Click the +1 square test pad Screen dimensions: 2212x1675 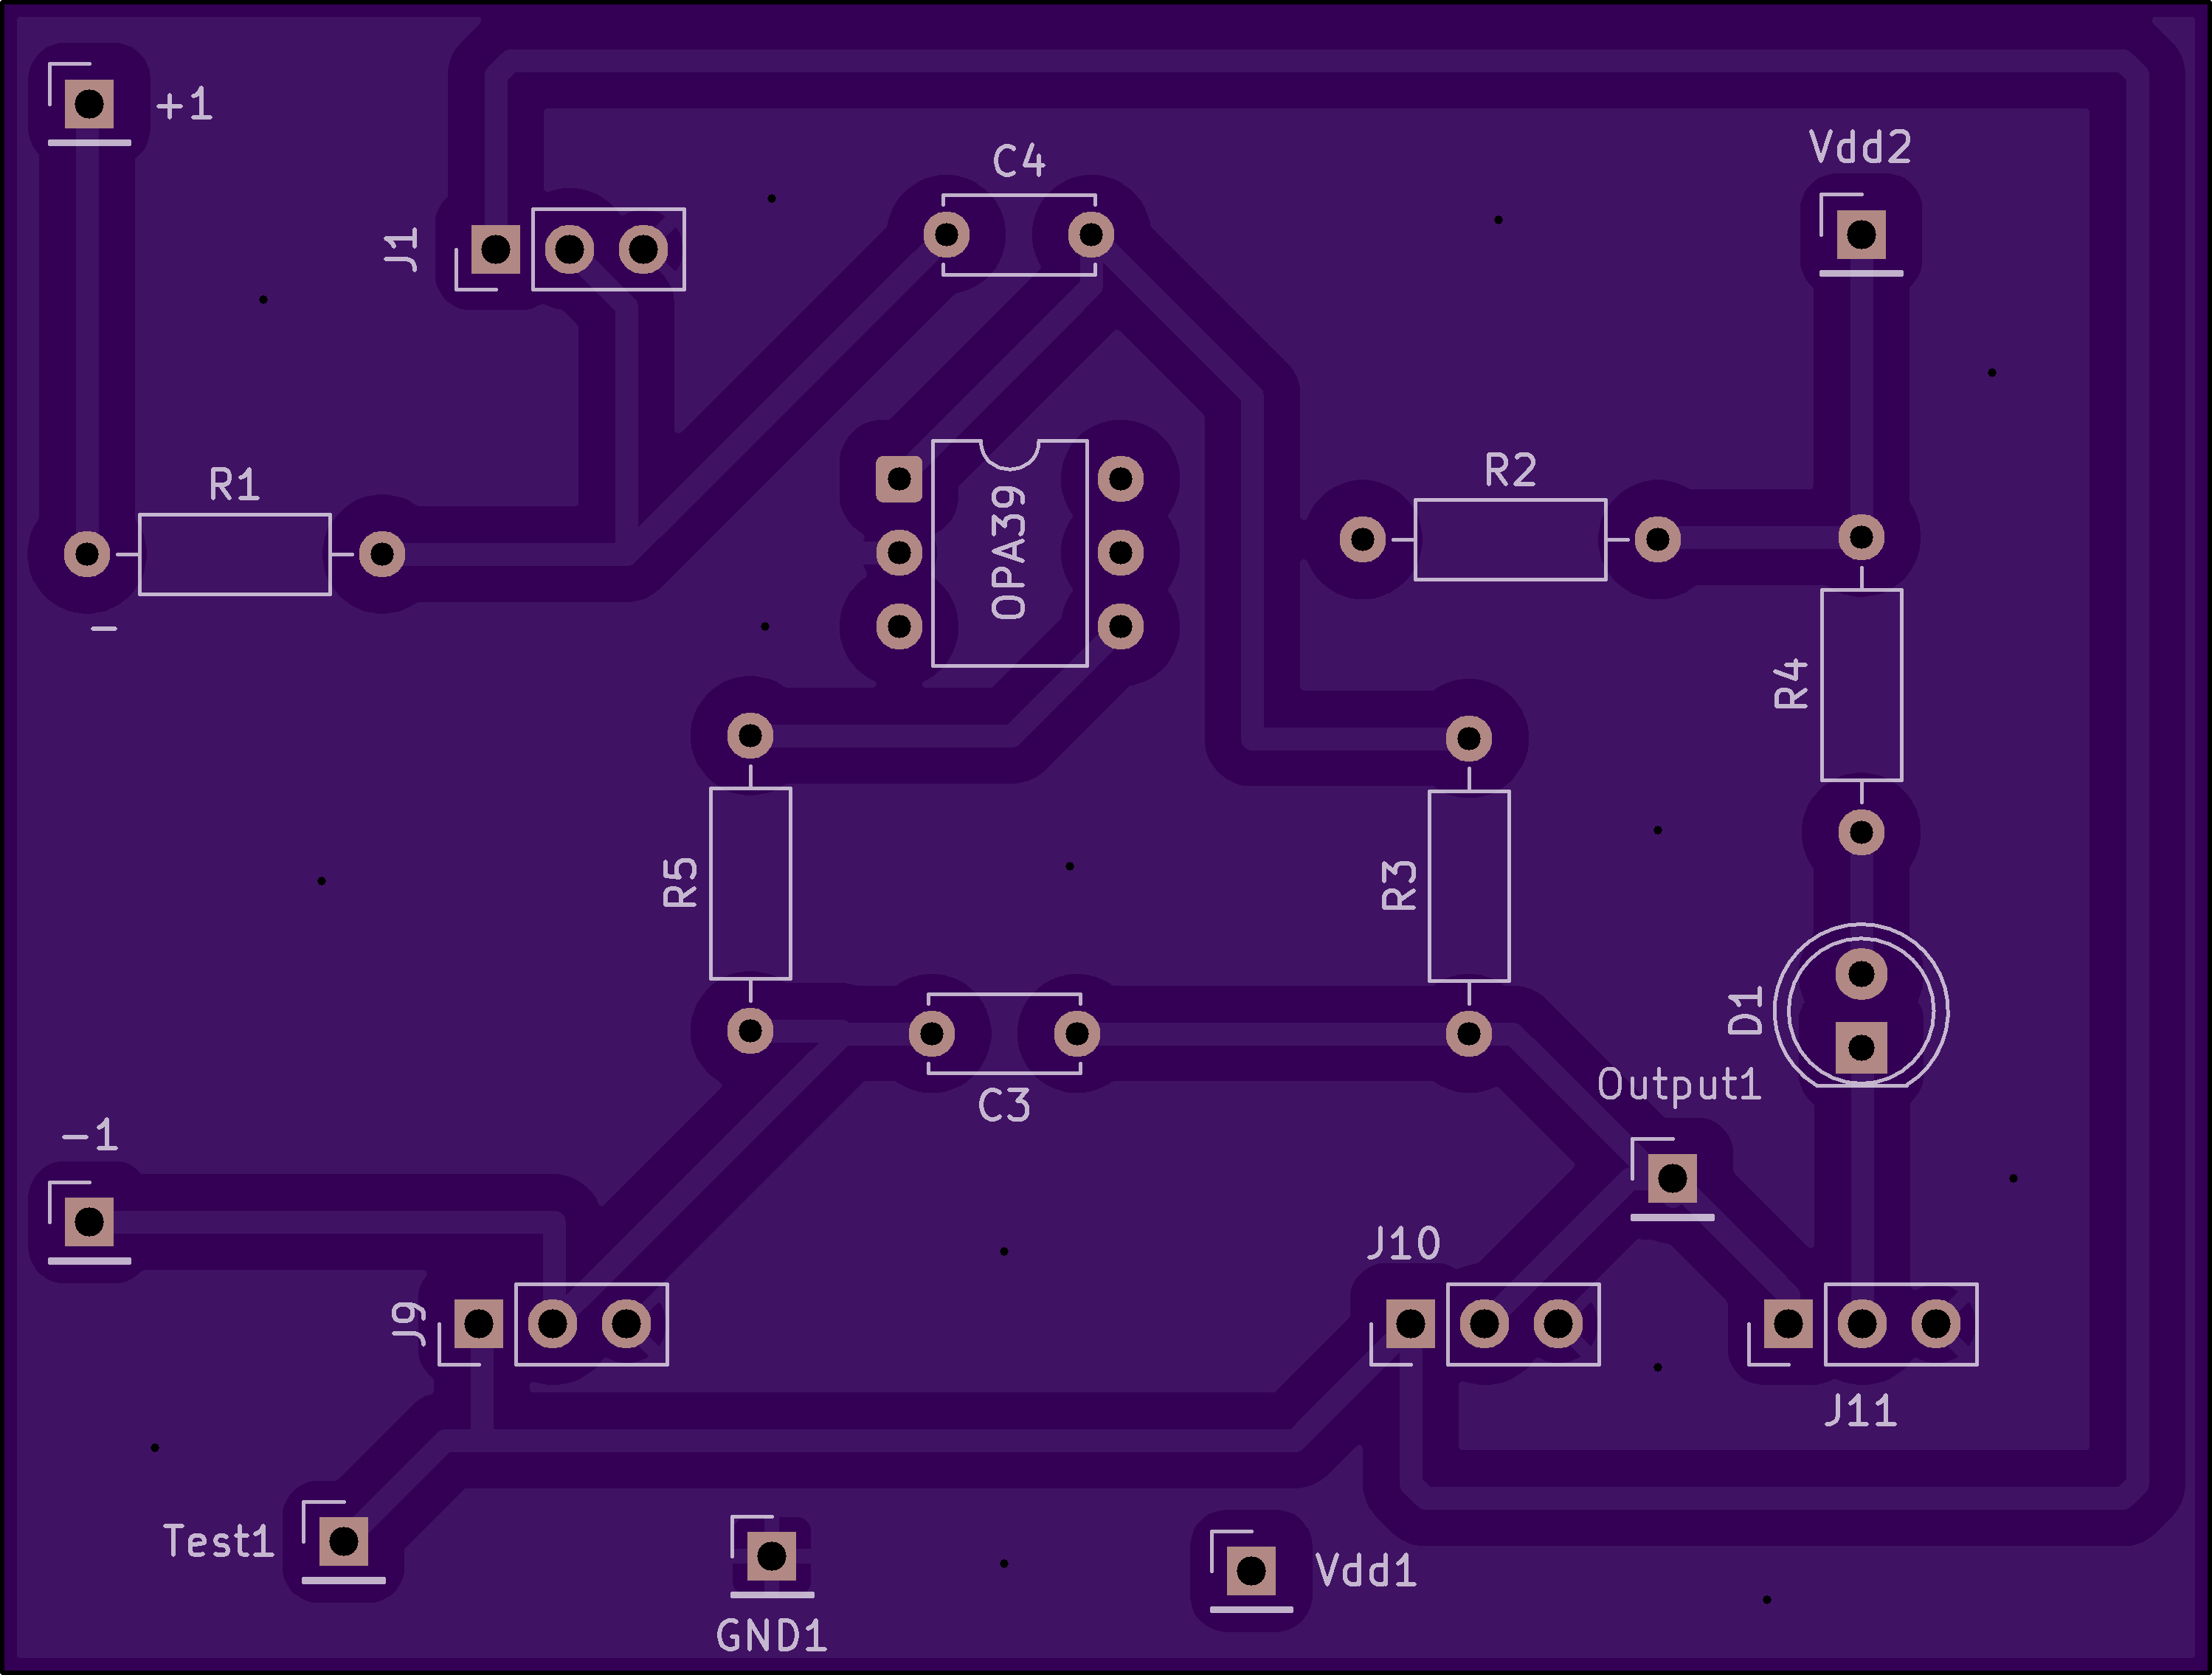point(89,103)
